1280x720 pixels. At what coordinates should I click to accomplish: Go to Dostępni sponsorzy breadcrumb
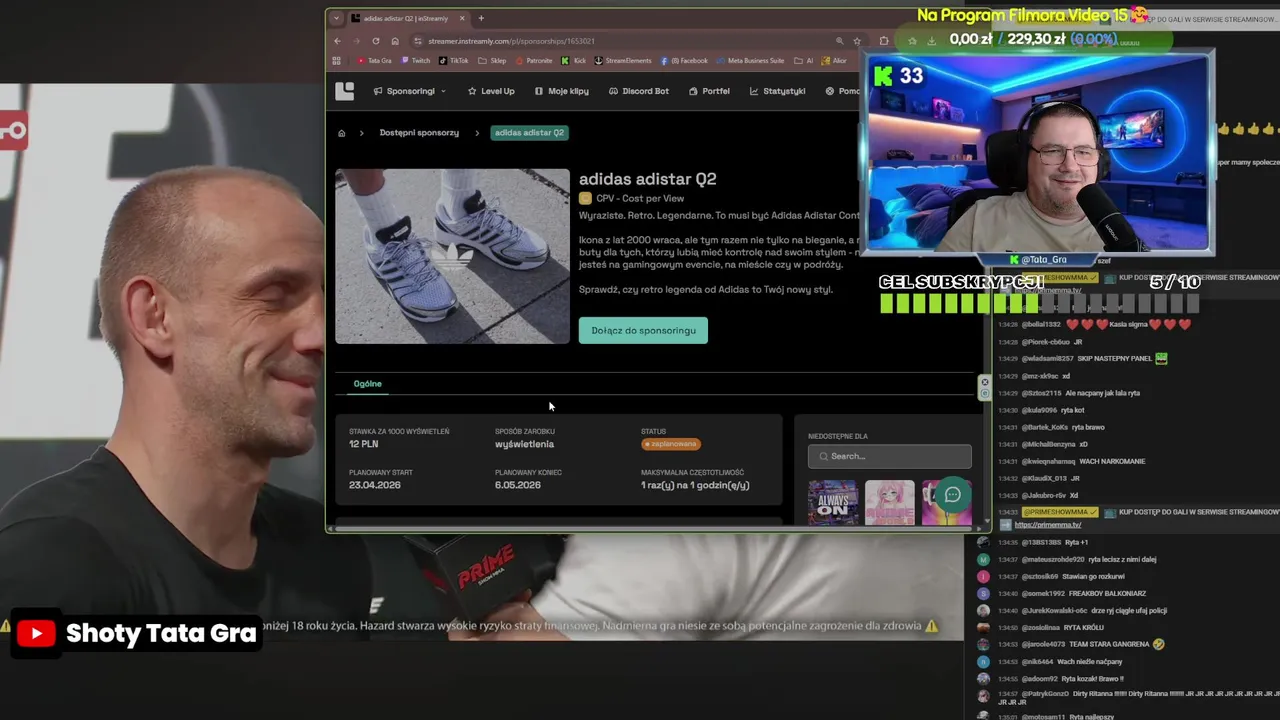pos(419,133)
